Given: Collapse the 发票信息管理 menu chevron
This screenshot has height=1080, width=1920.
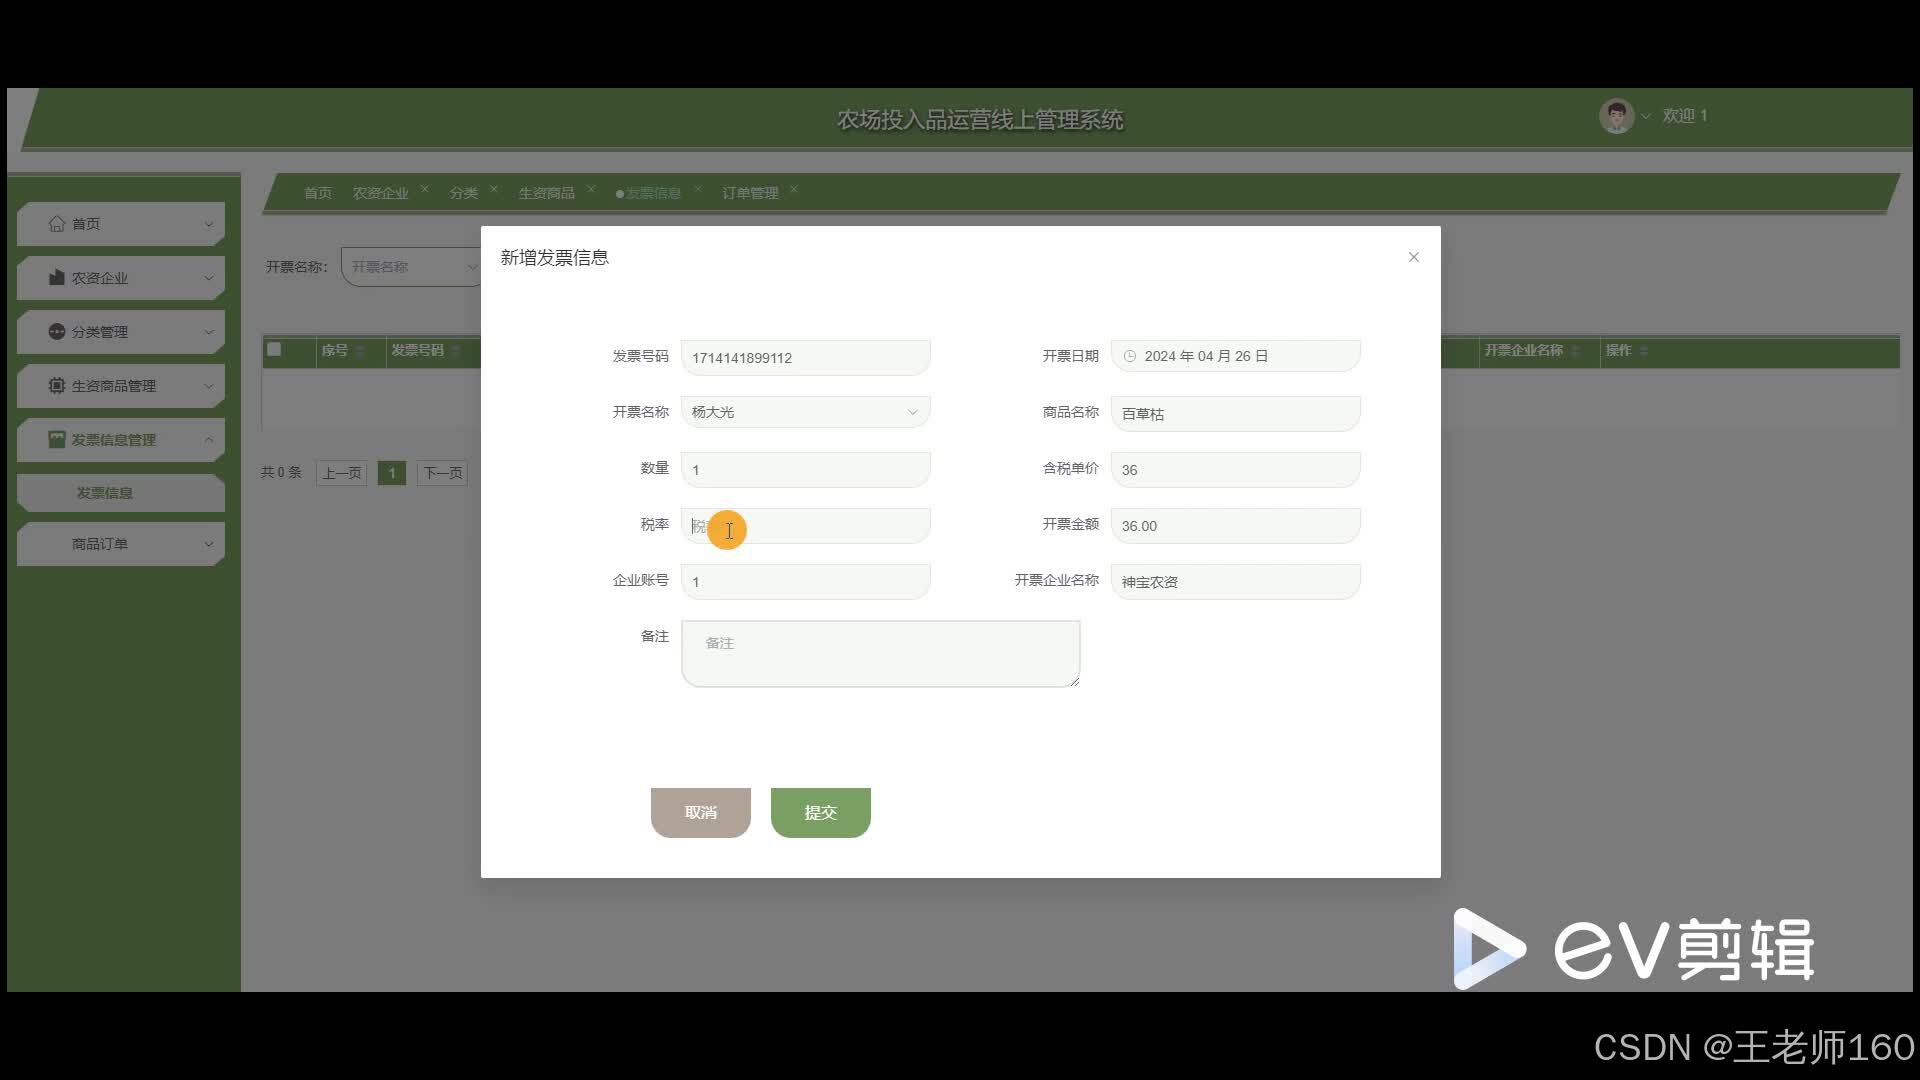Looking at the screenshot, I should coord(209,440).
